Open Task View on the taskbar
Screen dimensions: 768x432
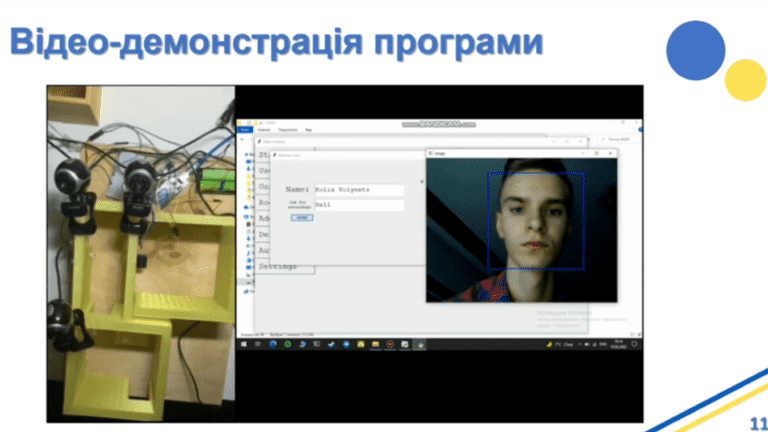pos(258,344)
